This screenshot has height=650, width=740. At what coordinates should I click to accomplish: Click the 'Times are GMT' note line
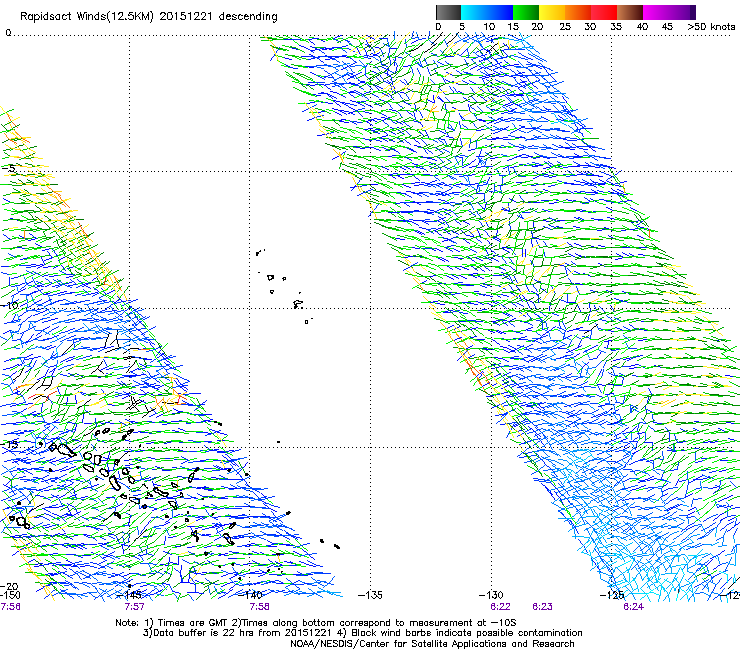tap(316, 623)
